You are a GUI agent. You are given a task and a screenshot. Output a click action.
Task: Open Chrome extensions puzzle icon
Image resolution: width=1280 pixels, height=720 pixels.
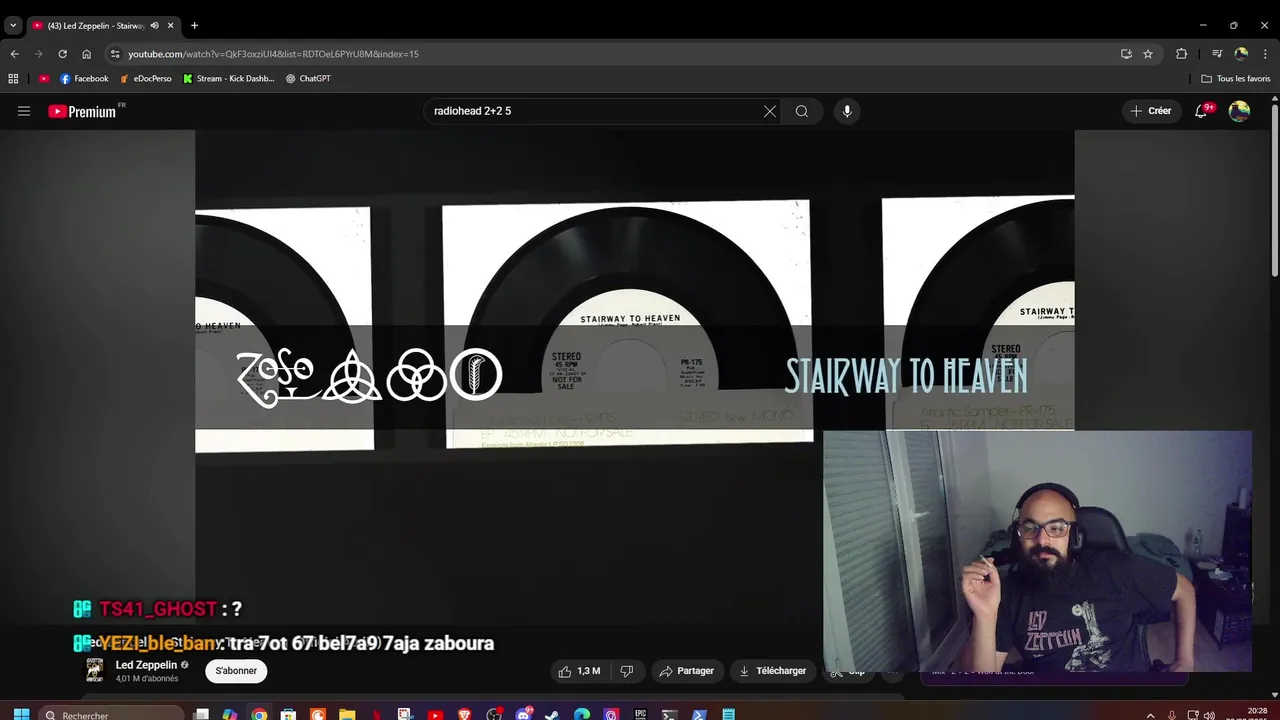click(x=1181, y=54)
